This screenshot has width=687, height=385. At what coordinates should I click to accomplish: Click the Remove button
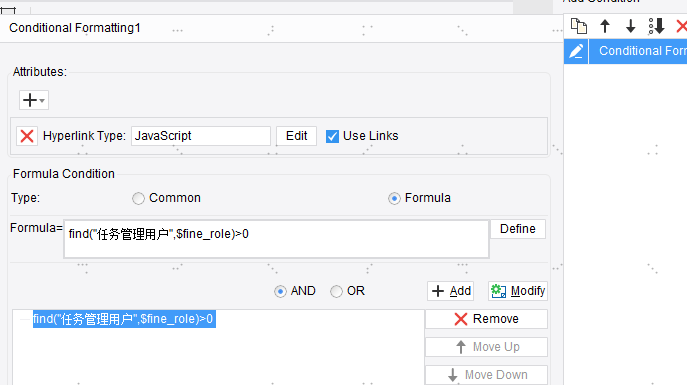click(486, 319)
